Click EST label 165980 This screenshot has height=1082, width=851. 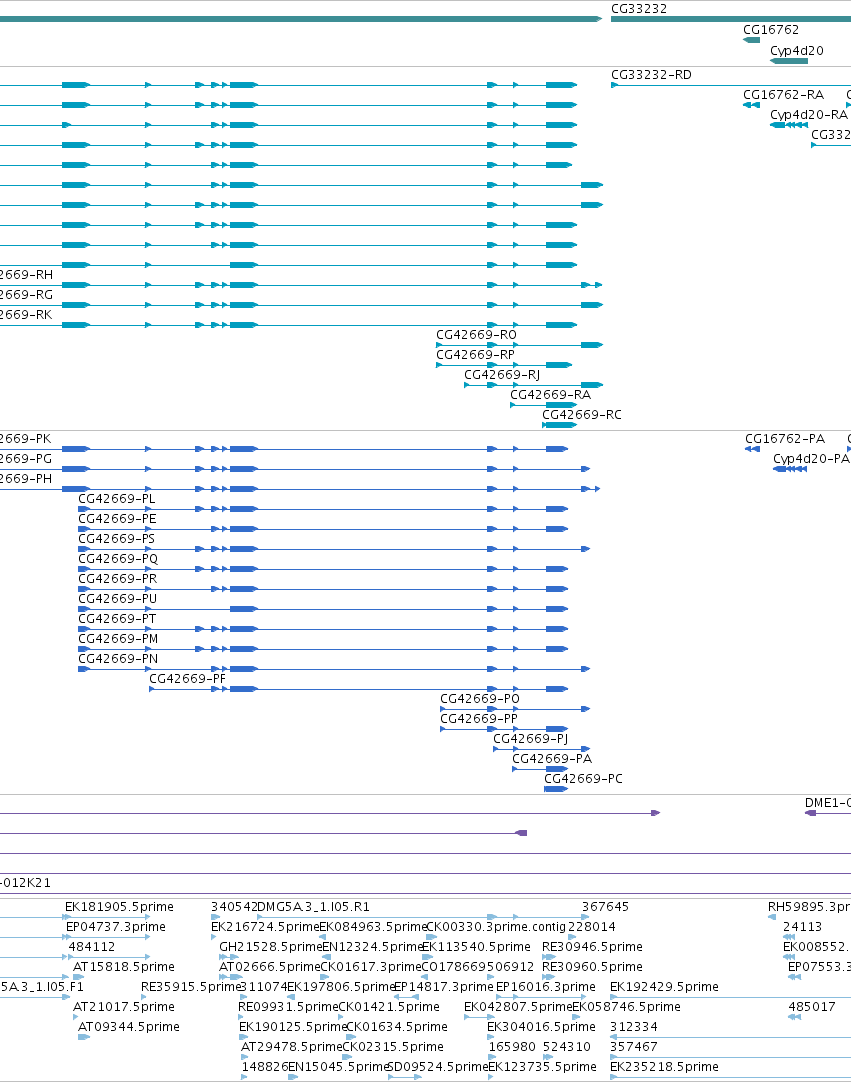pos(512,1047)
